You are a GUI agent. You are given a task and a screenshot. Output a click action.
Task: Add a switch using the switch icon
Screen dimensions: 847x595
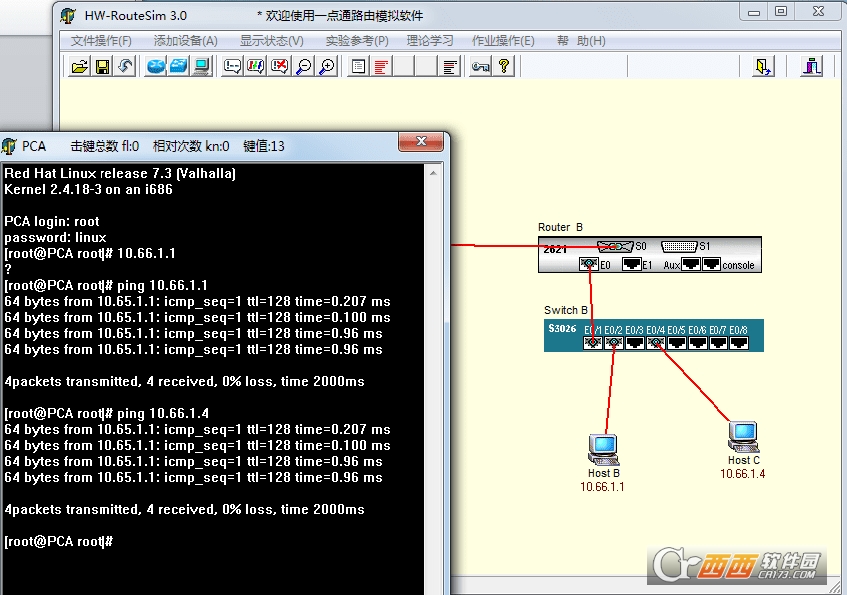pyautogui.click(x=179, y=66)
